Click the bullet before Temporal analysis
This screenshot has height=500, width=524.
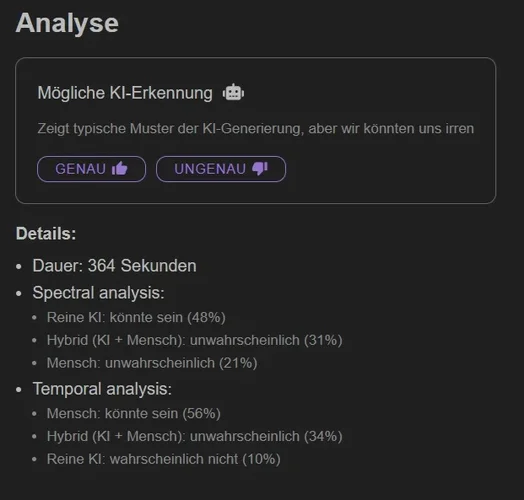tap(19, 390)
